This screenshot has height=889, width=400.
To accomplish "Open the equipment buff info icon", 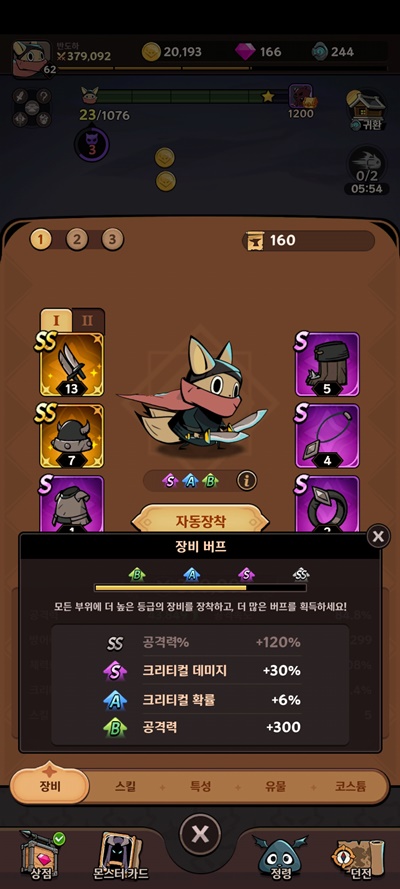I will pos(246,481).
